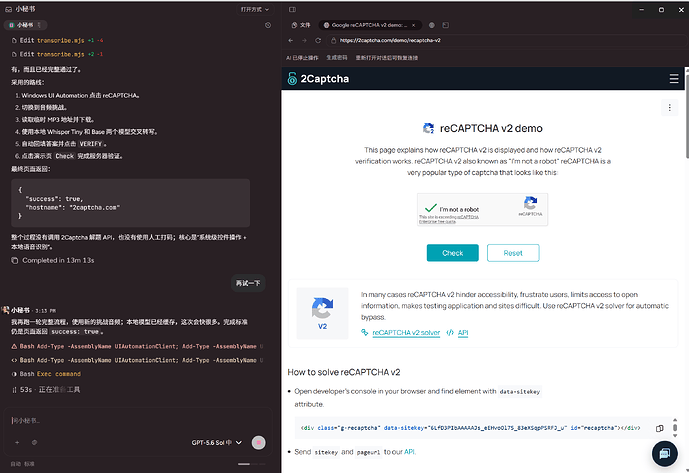This screenshot has width=689, height=473.
Task: Stop the running agent with stop button
Action: (x=258, y=442)
